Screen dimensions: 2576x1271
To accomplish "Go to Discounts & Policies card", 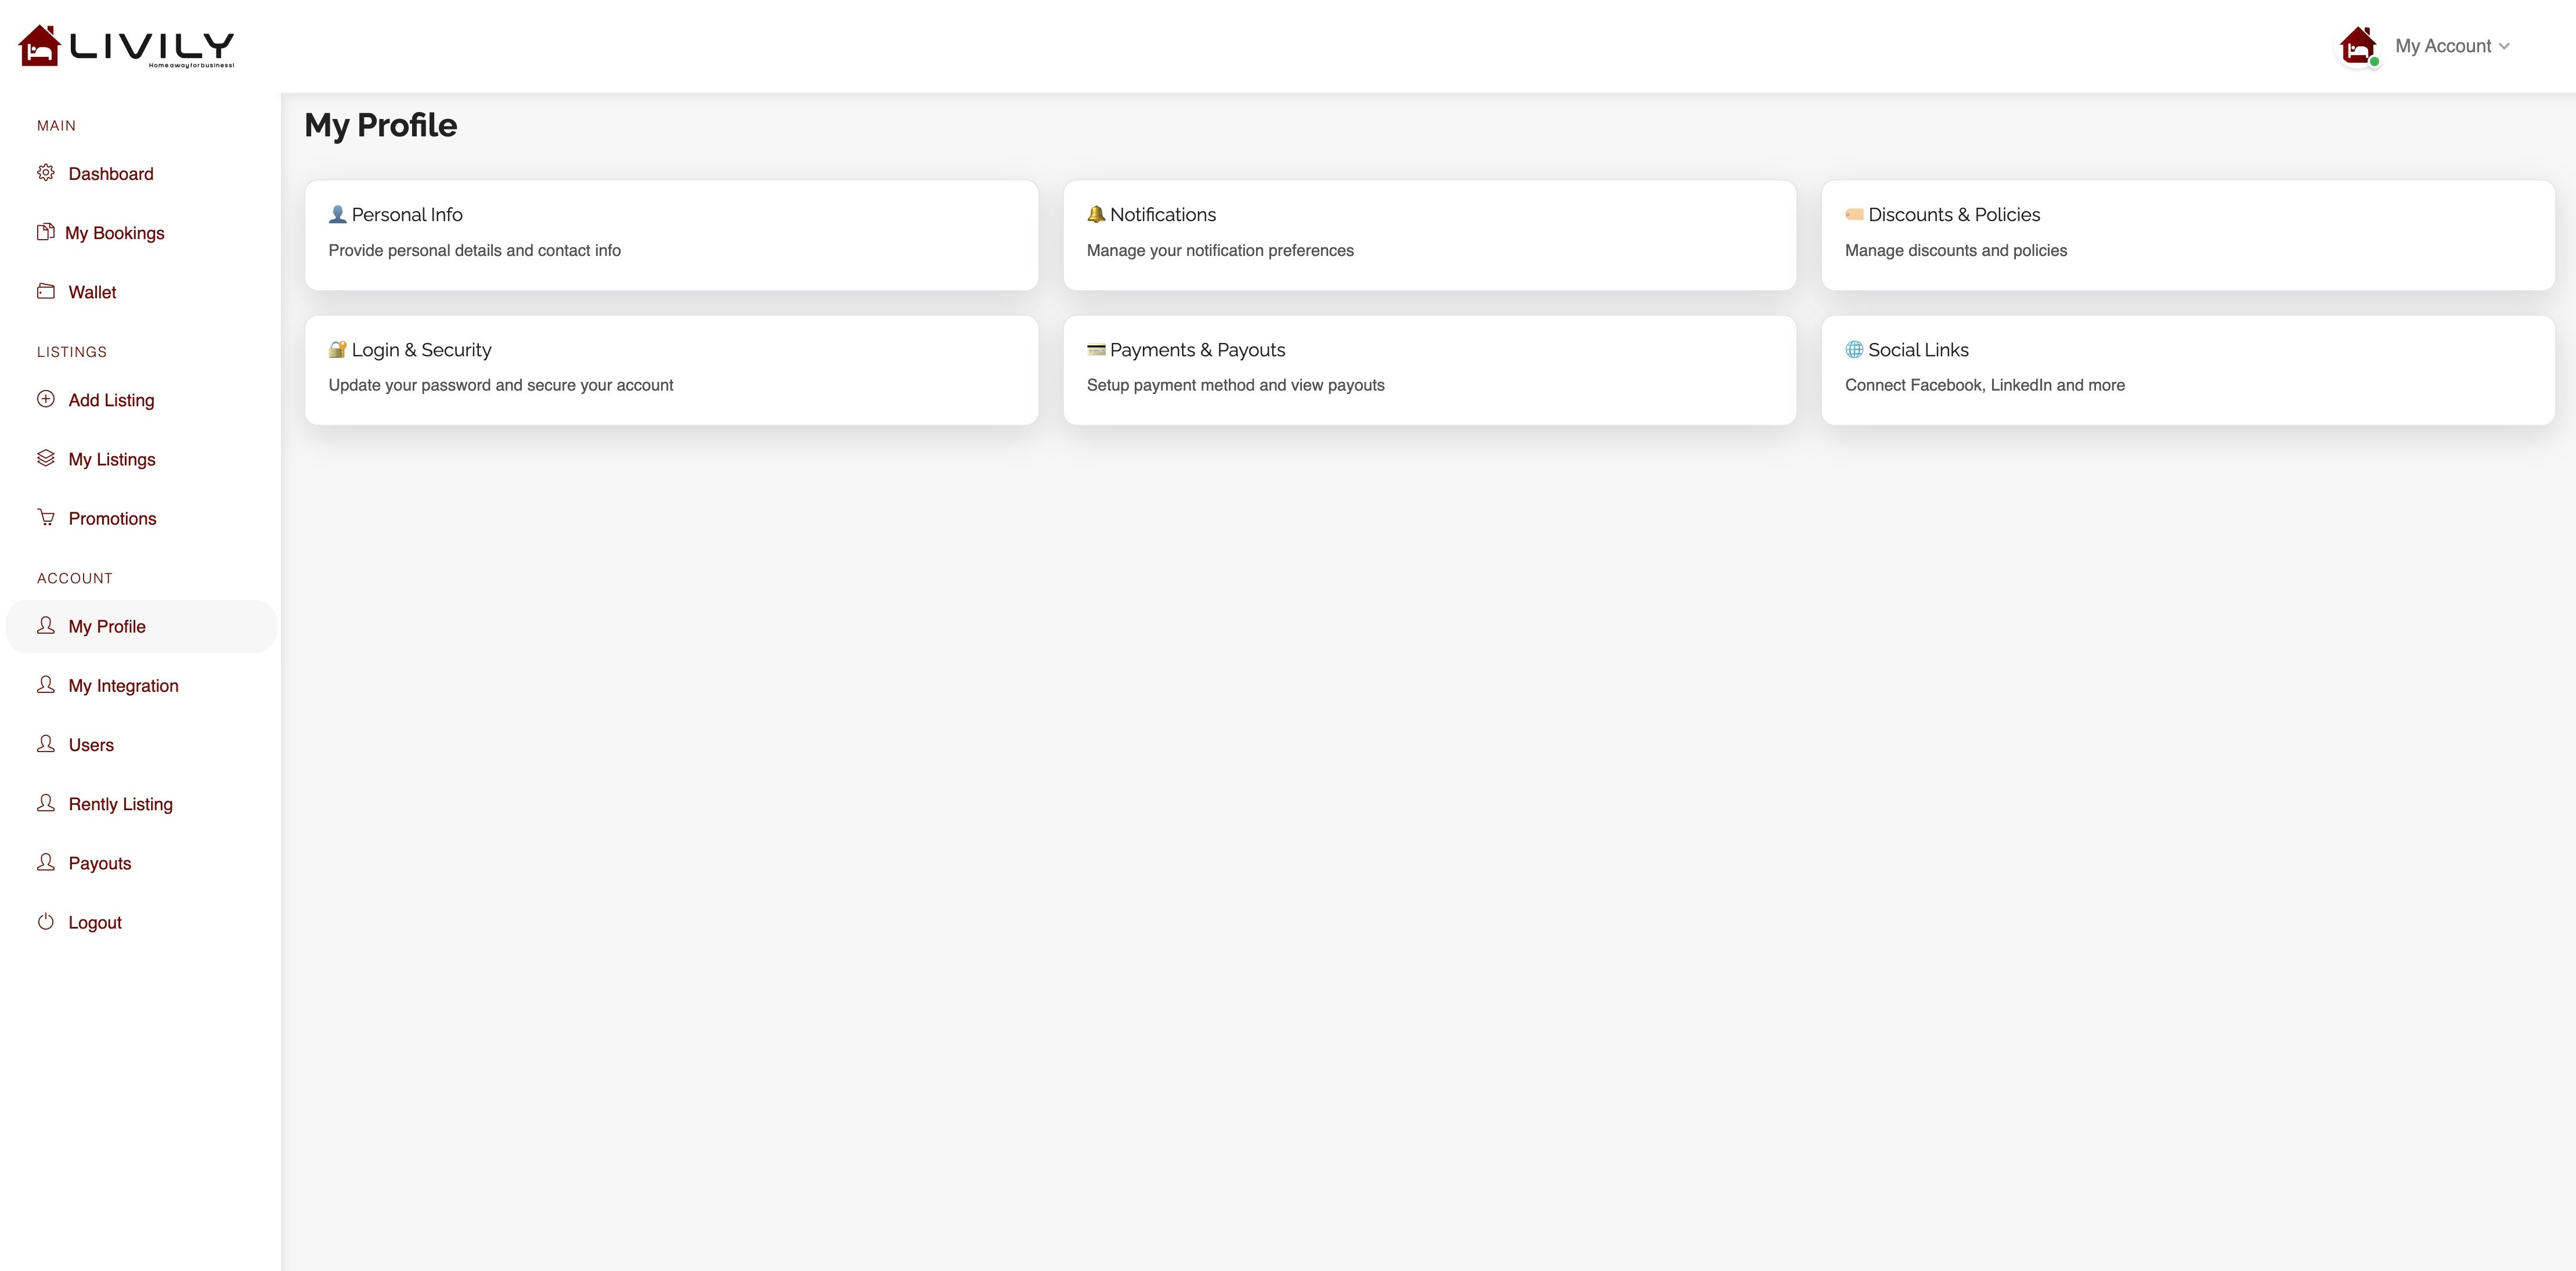I will pos(2187,235).
